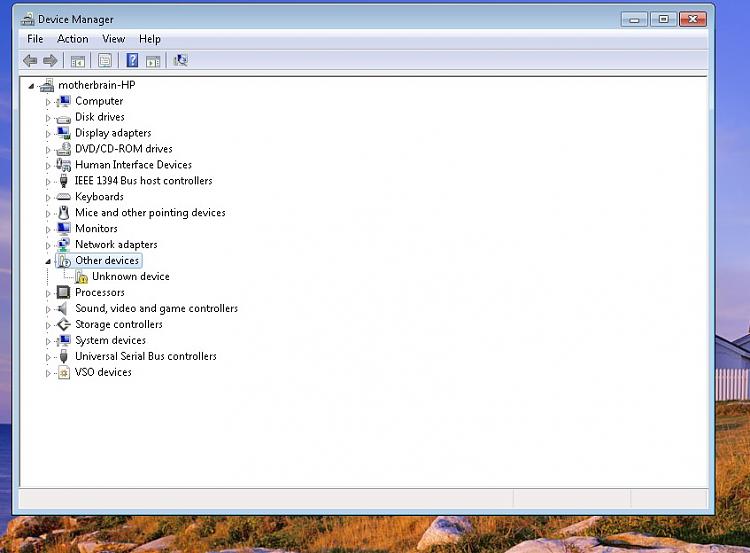
Task: Click the Processors category icon
Action: click(x=64, y=292)
